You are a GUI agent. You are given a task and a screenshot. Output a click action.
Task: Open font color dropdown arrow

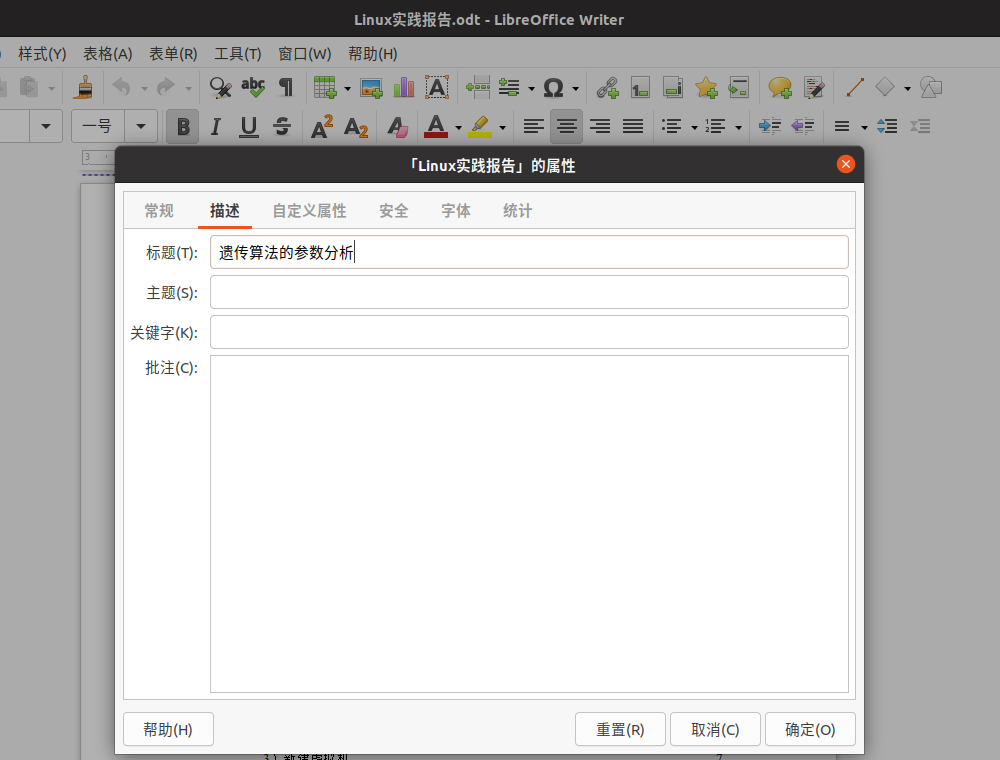tap(459, 128)
